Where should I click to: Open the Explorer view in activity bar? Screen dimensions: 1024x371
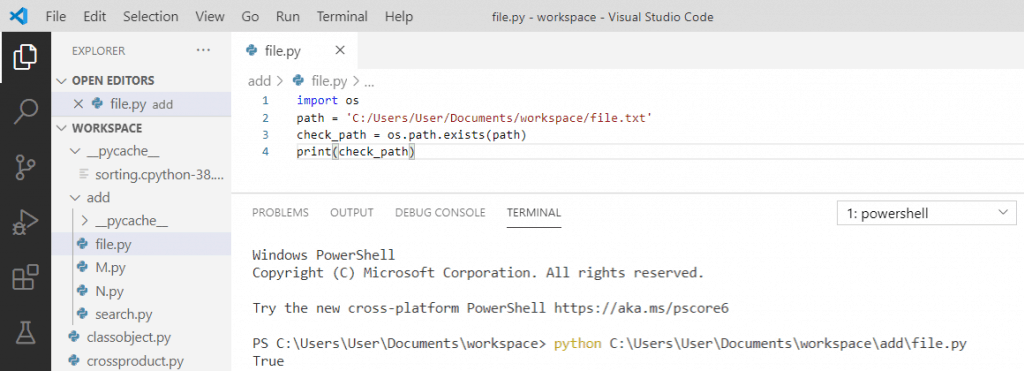[x=25, y=57]
